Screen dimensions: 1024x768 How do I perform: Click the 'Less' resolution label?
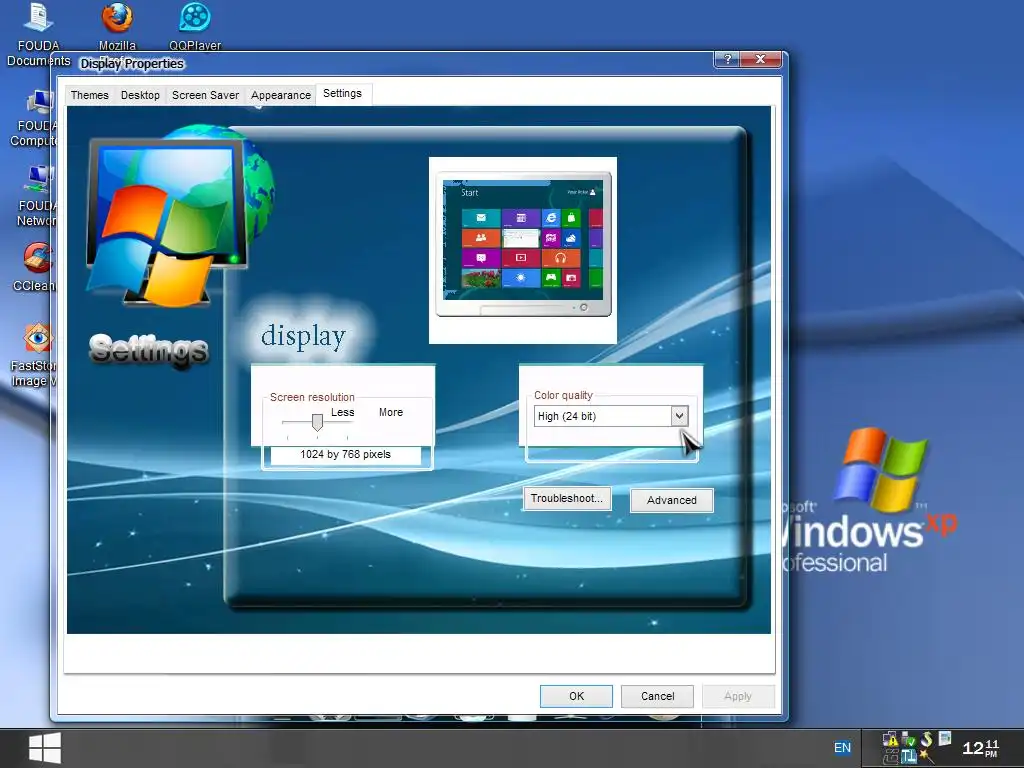coord(342,412)
